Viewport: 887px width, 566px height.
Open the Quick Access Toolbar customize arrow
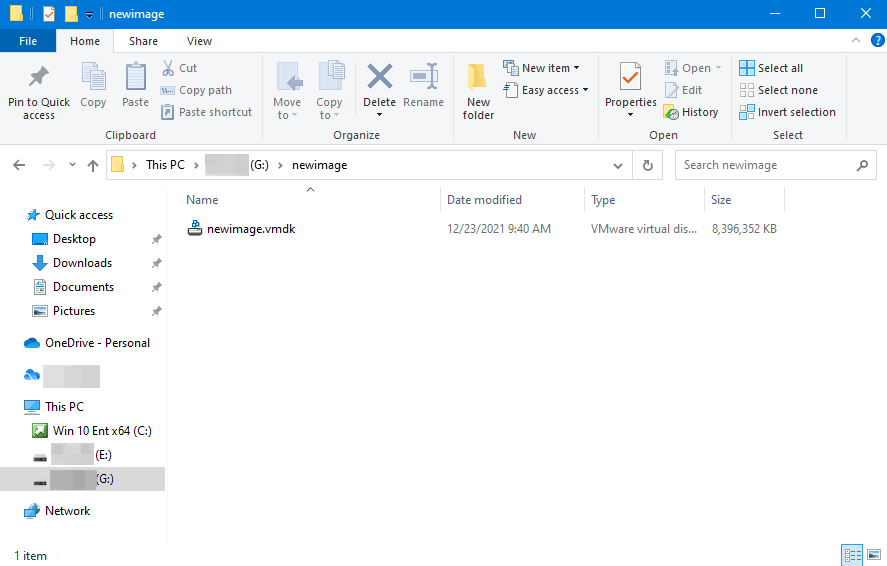coord(89,15)
